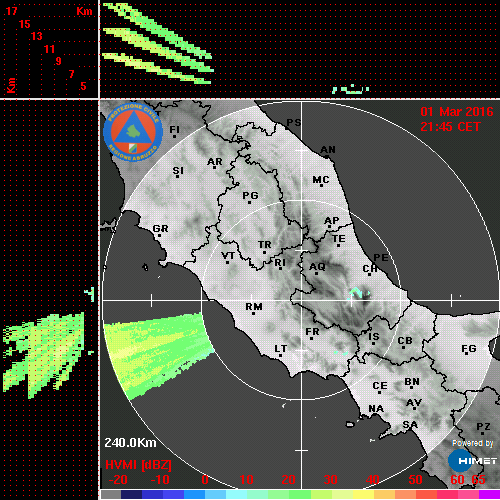The height and width of the screenshot is (500, 500).
Task: Select the time stamp '21:45 CET'
Action: tap(450, 127)
